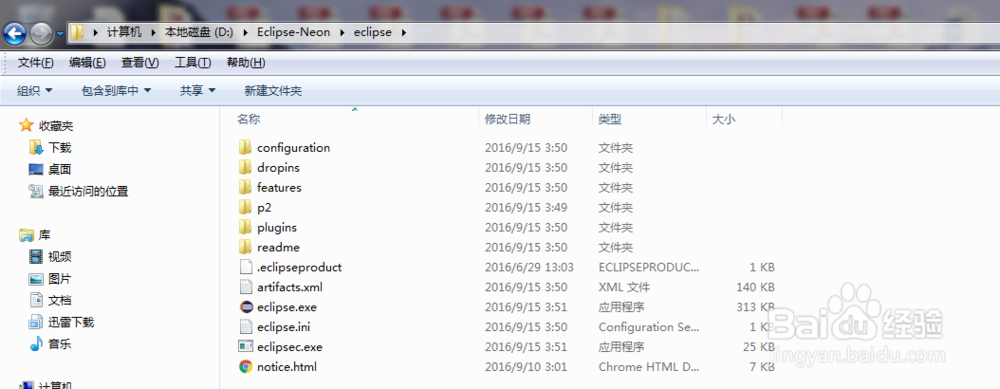Expand the arrow after eclipse breadcrumb
The image size is (1000, 389).
coord(403,32)
